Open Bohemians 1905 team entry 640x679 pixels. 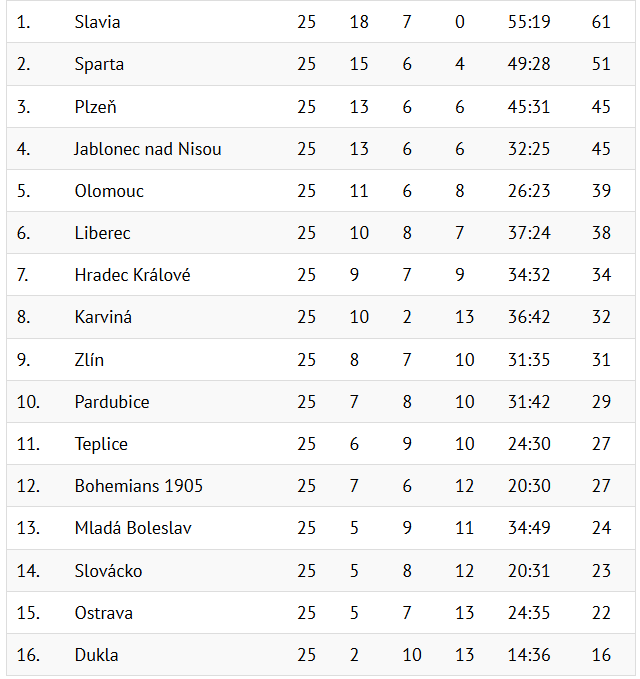click(x=138, y=486)
